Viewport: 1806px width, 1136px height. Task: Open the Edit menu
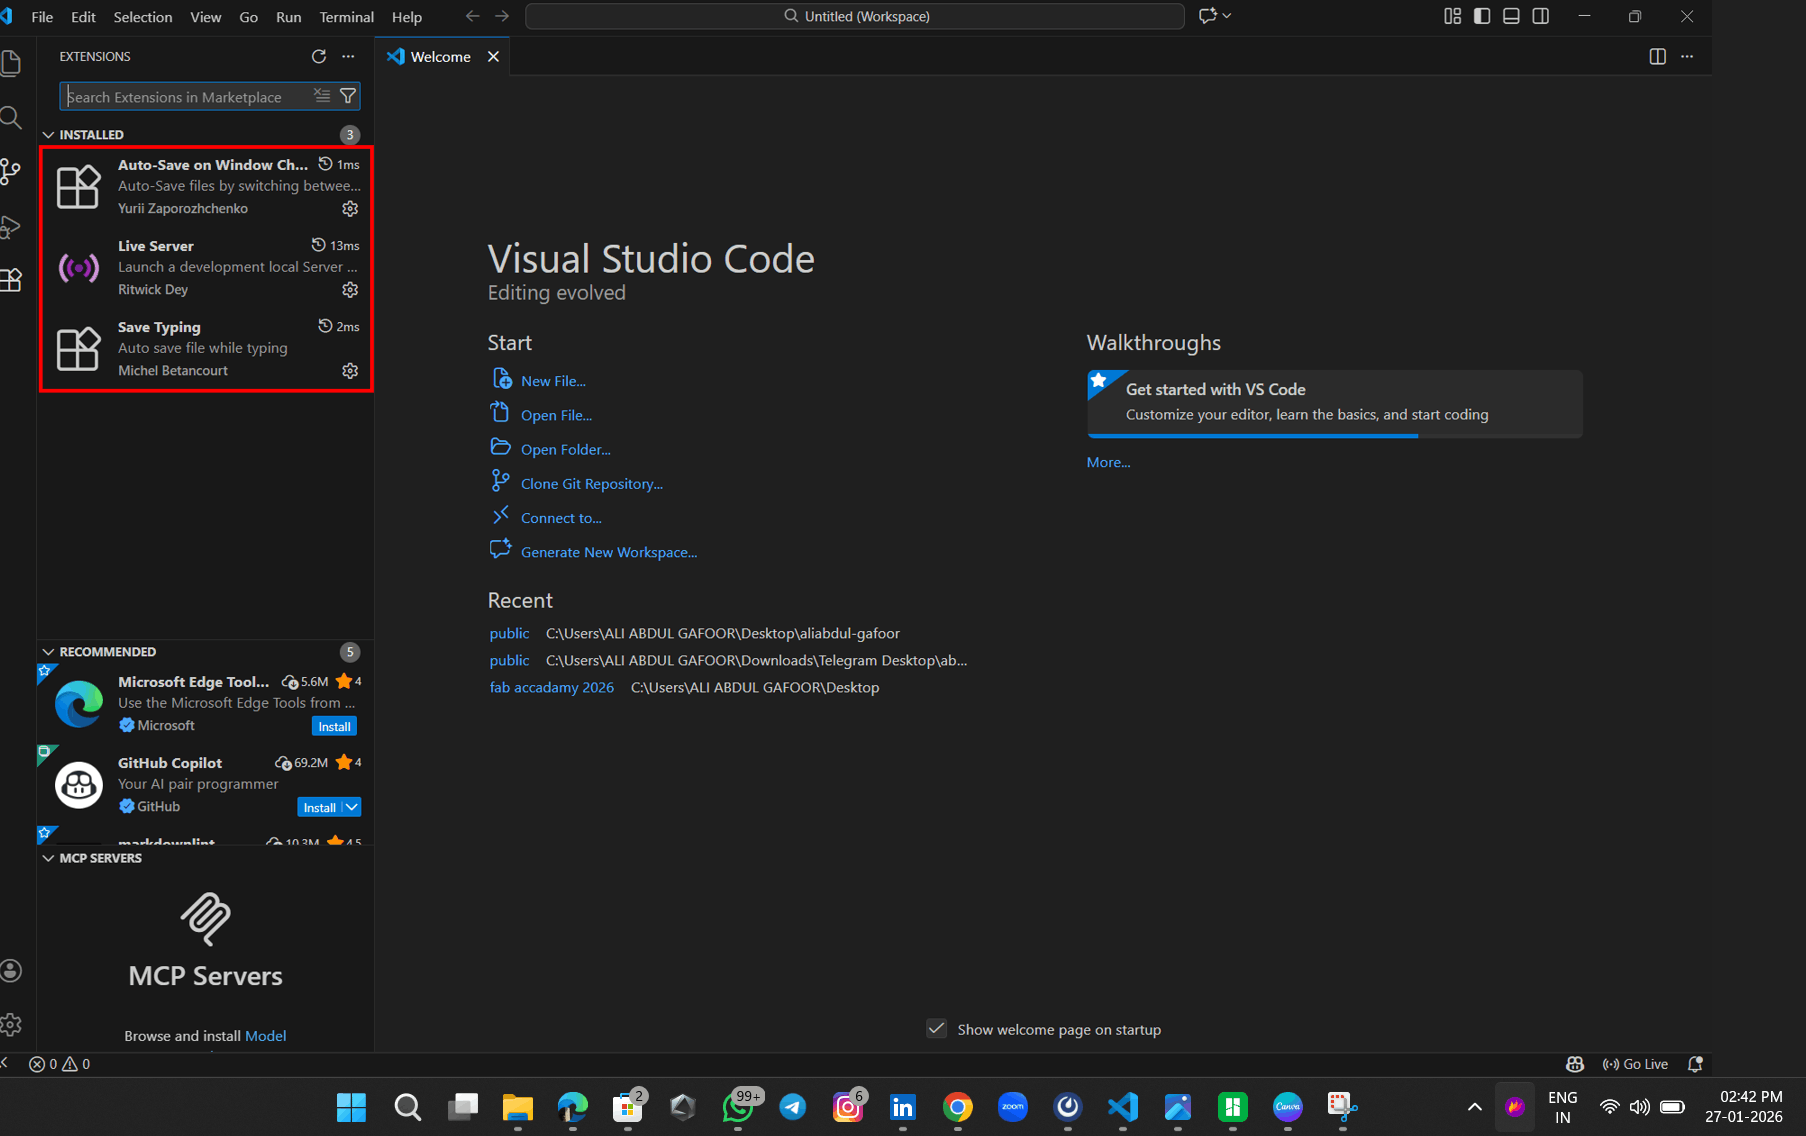83,17
